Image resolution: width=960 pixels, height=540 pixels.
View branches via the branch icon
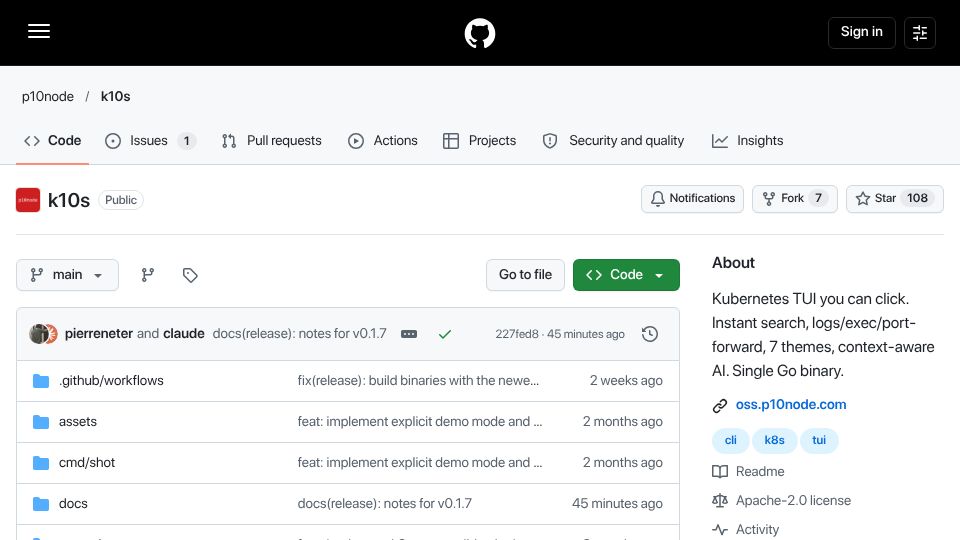tap(148, 275)
